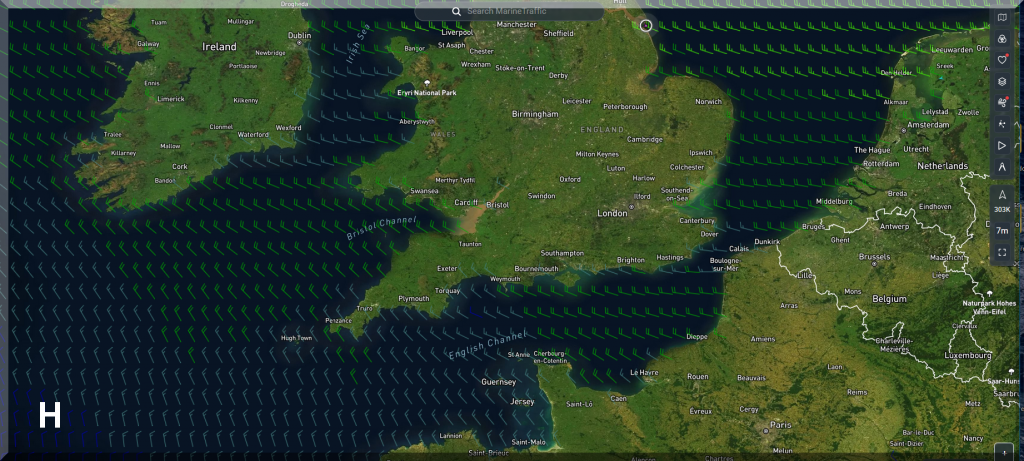This screenshot has height=461, width=1024.
Task: Open favorites heart icon
Action: click(x=1002, y=59)
